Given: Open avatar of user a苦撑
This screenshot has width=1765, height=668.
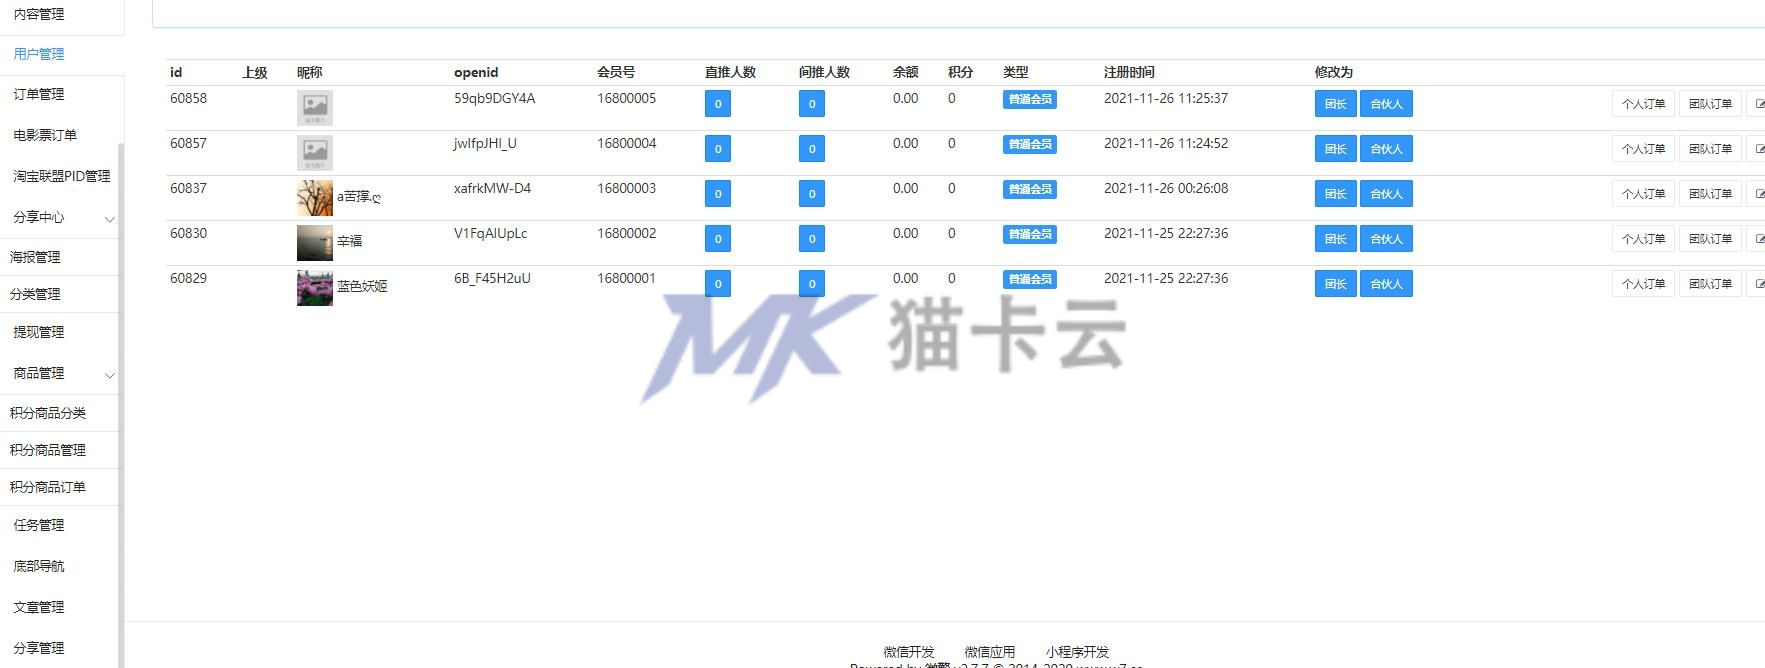Looking at the screenshot, I should [x=315, y=198].
